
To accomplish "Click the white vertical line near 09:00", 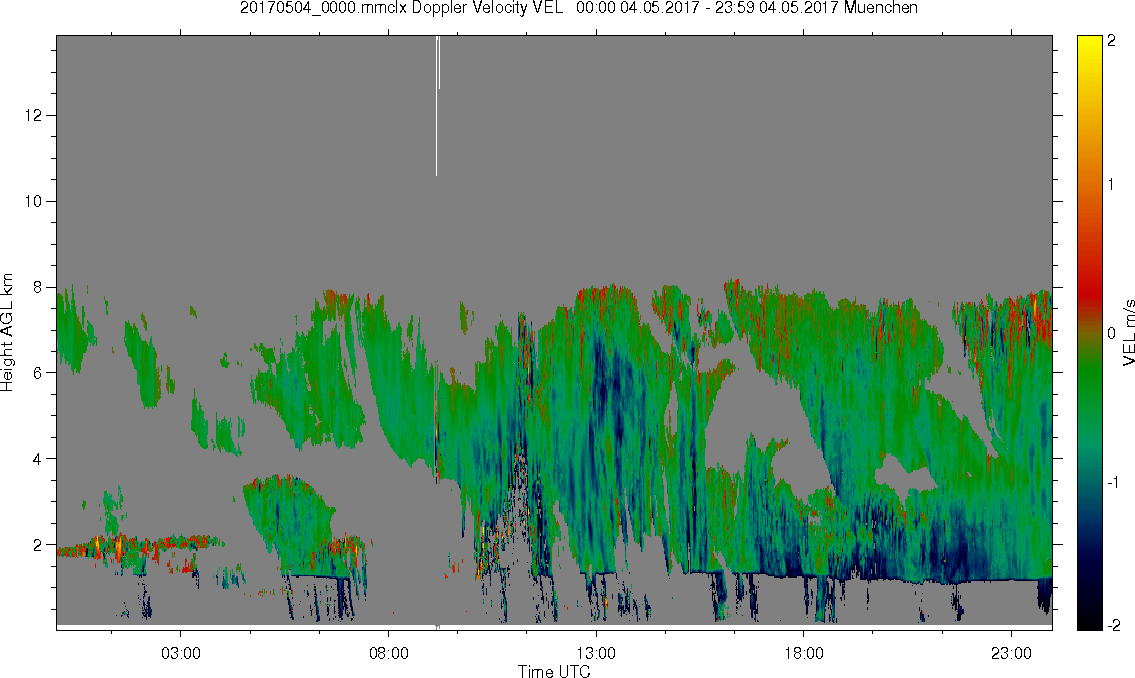I will click(x=436, y=105).
